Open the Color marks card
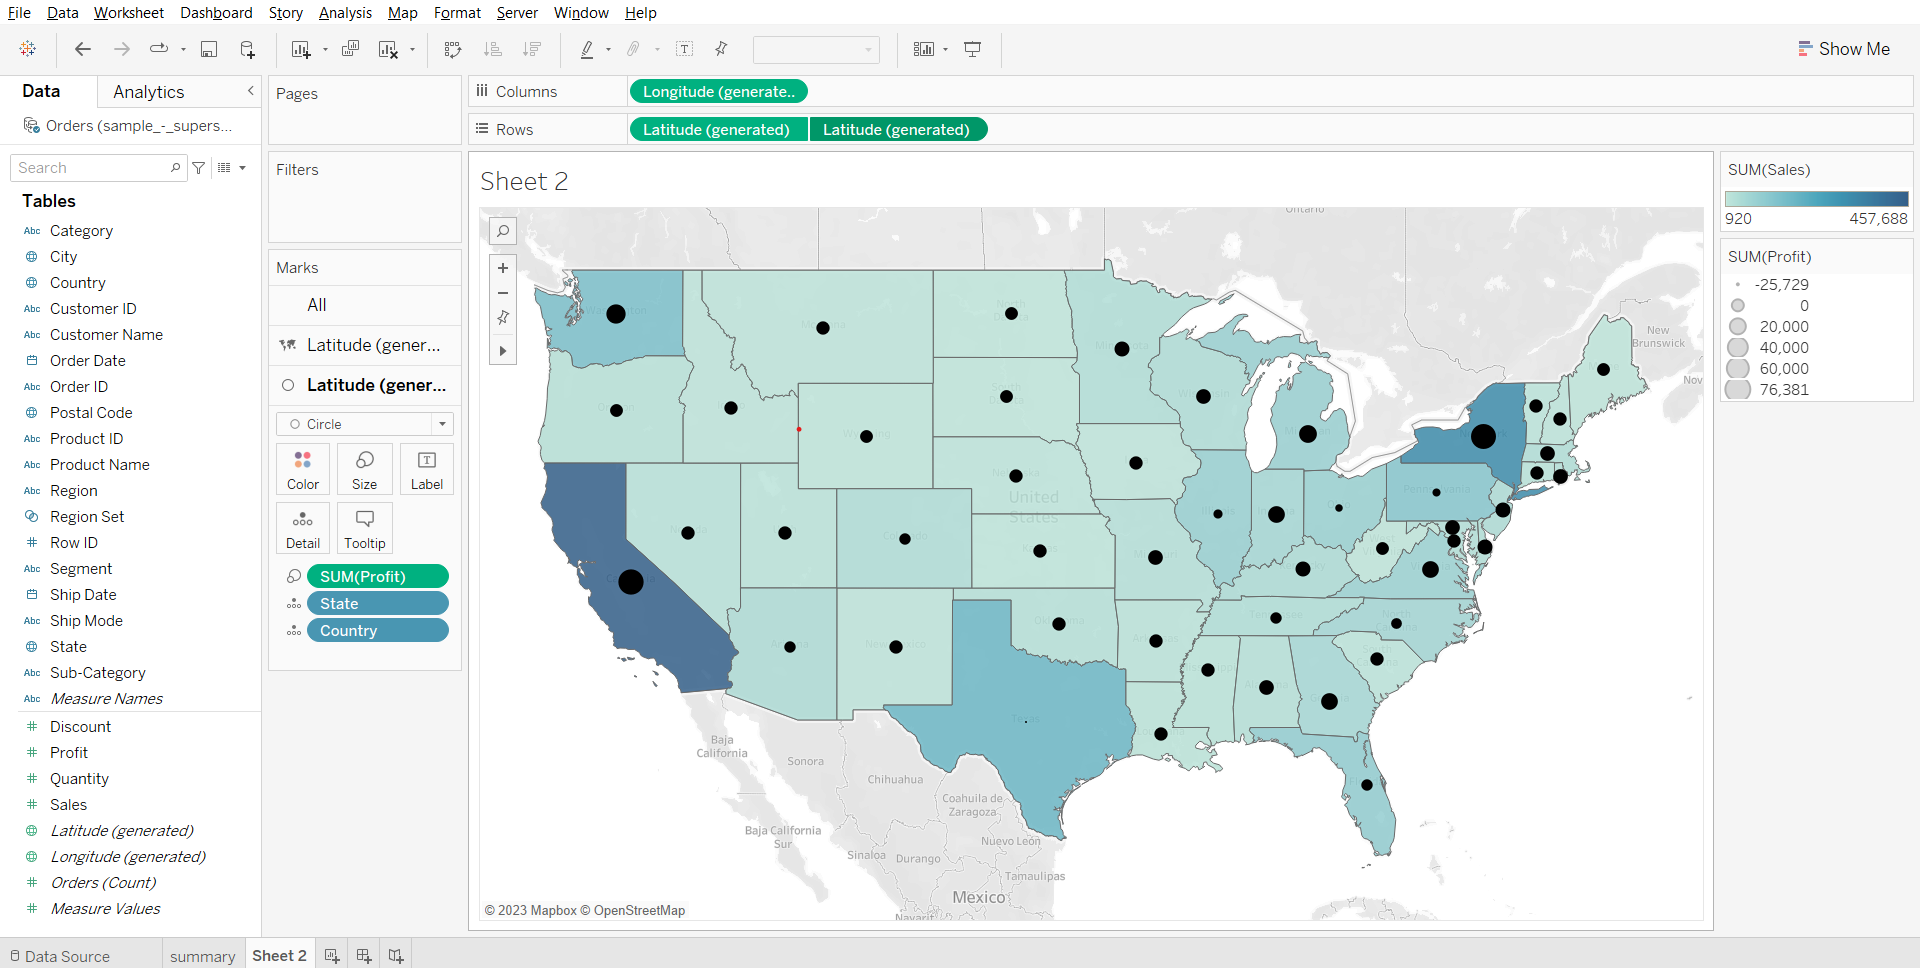The height and width of the screenshot is (968, 1920). [x=303, y=469]
